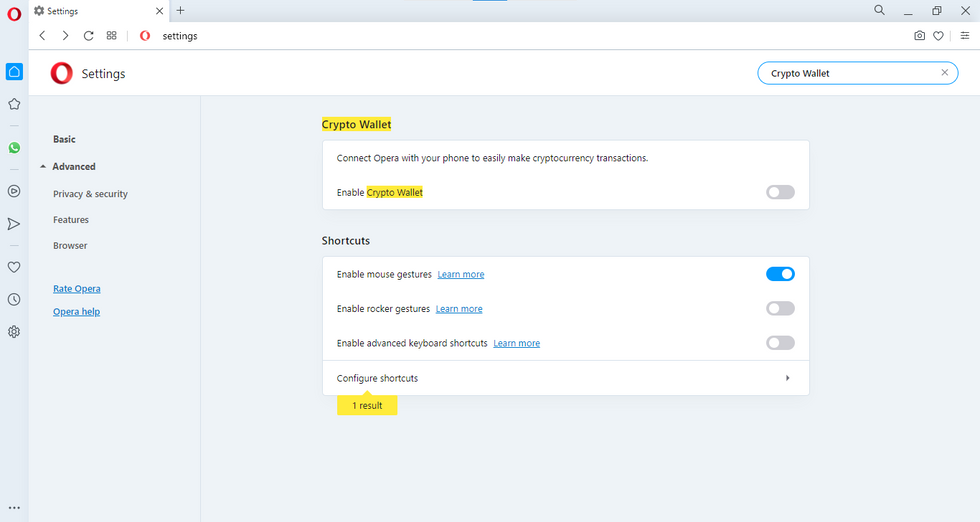The width and height of the screenshot is (980, 522).
Task: Open Learn more for advanced keyboard shortcuts
Action: coord(516,343)
